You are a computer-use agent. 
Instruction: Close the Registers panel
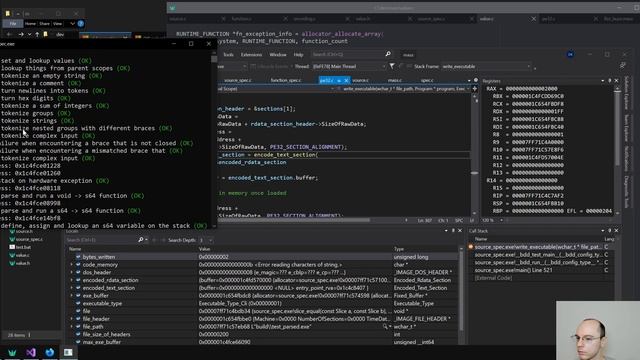coord(616,81)
